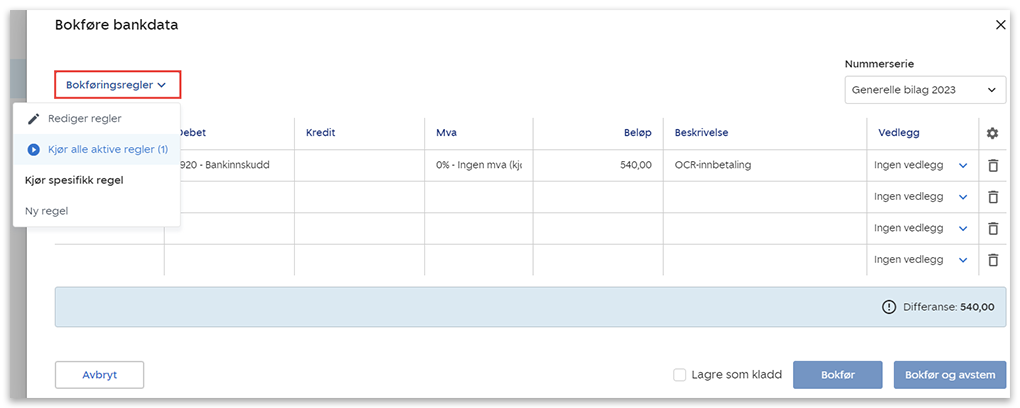Enable the Lagre som kladd checkbox
The width and height of the screenshot is (1020, 408).
pyautogui.click(x=680, y=375)
